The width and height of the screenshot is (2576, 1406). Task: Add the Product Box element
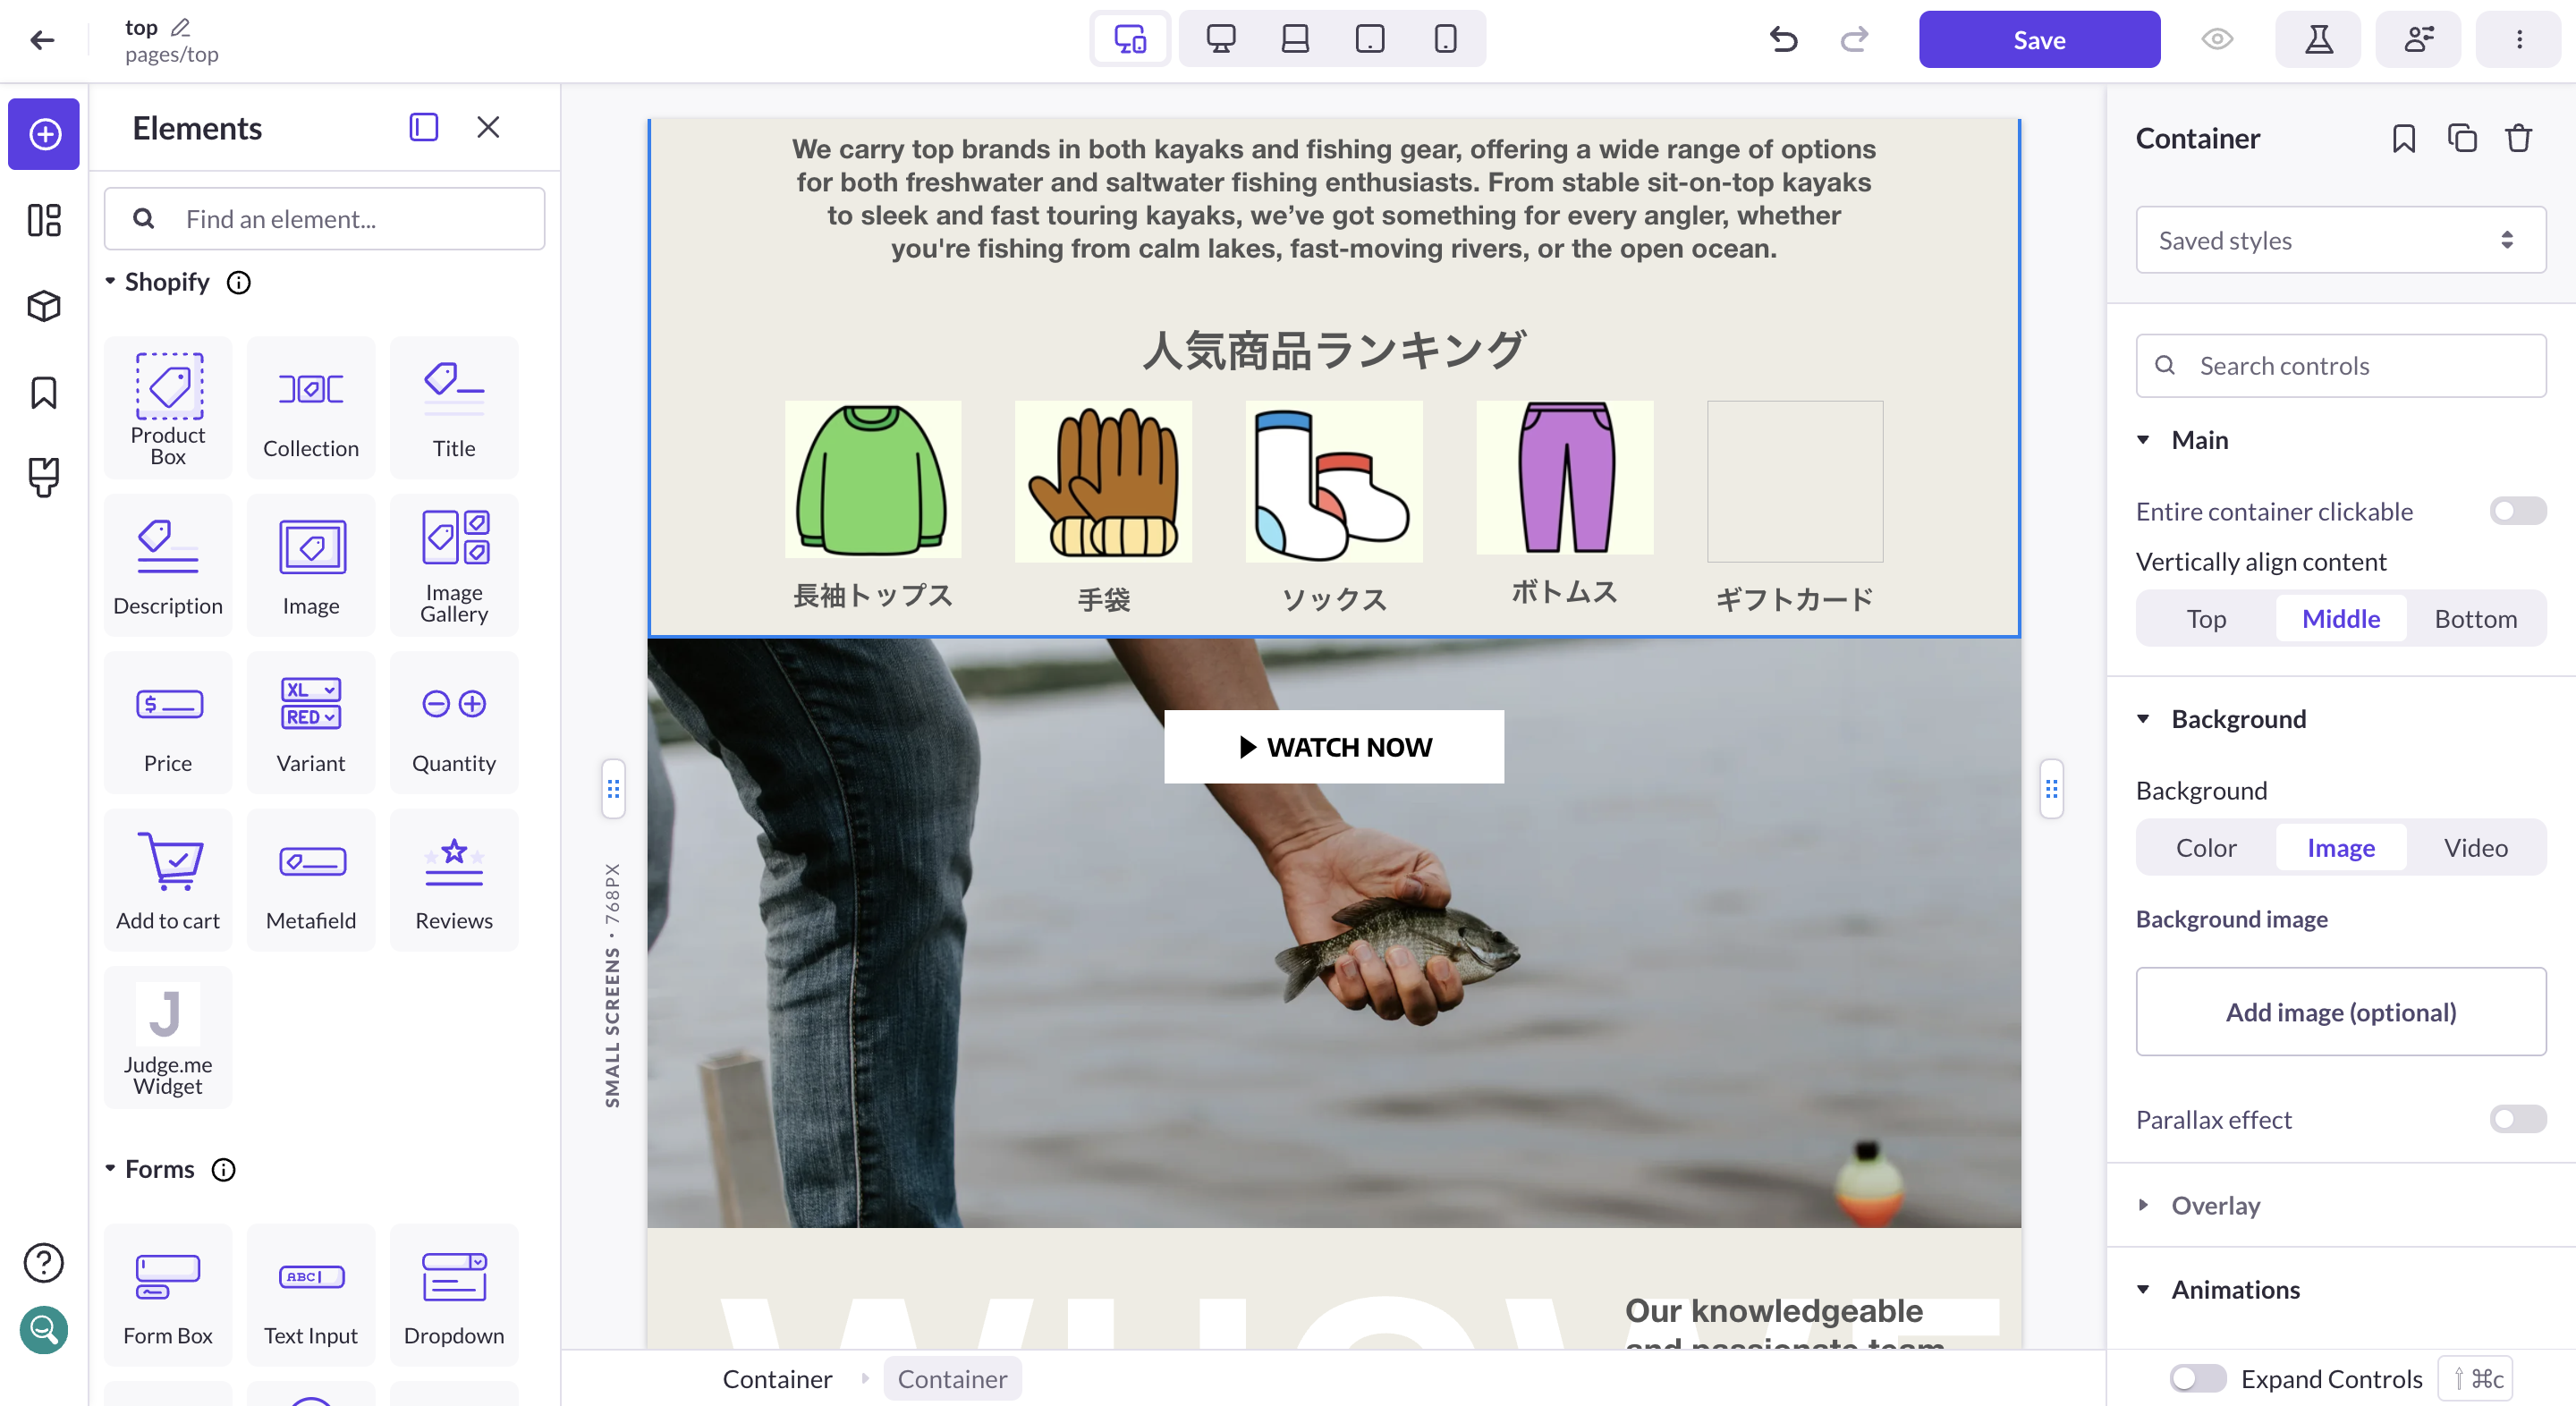[168, 408]
